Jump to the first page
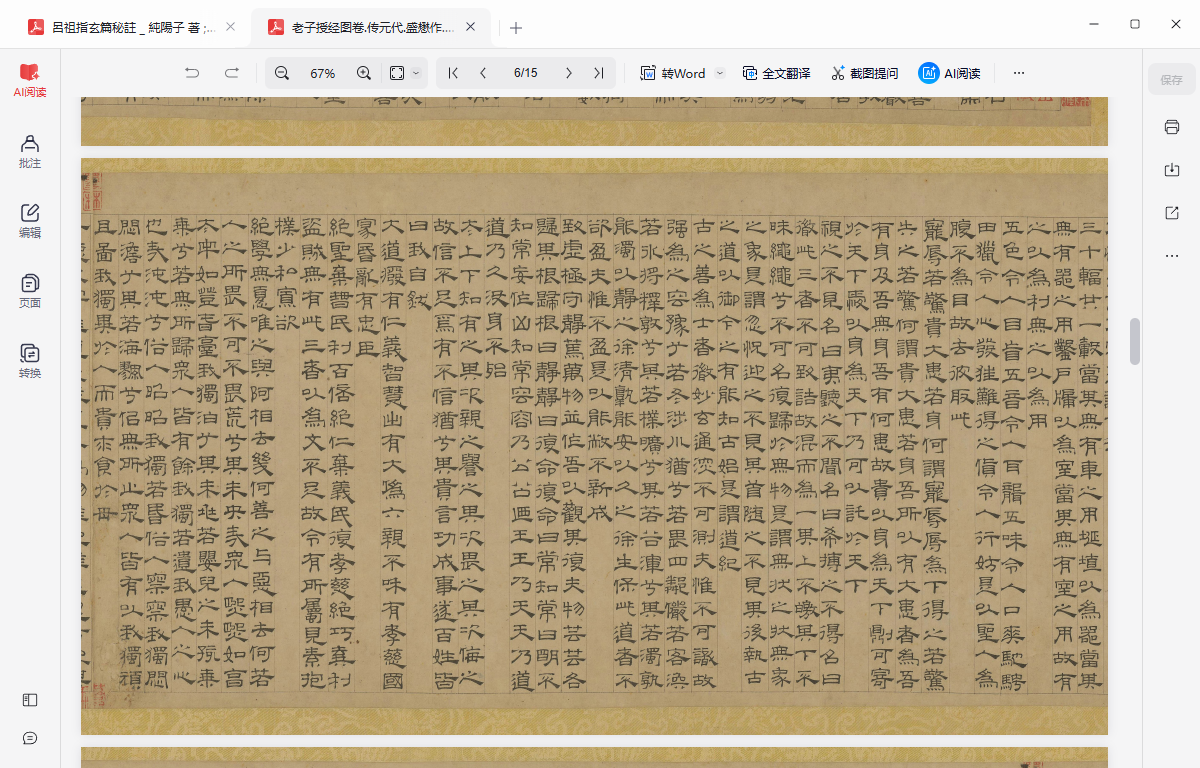 click(453, 73)
